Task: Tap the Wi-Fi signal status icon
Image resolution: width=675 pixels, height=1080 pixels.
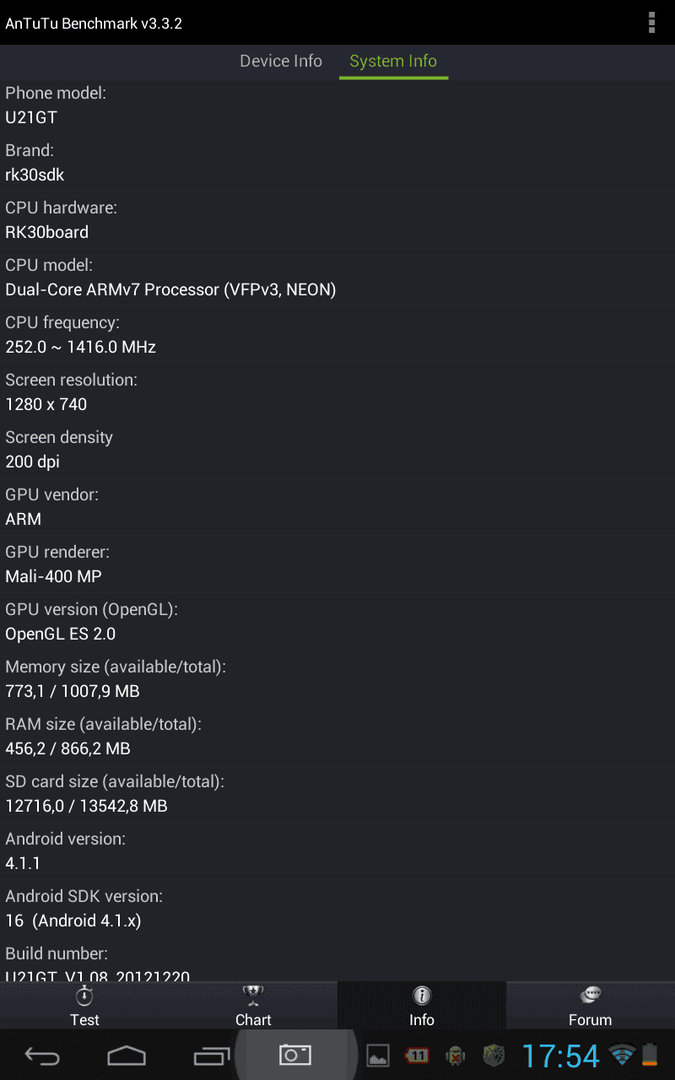Action: (x=623, y=1055)
